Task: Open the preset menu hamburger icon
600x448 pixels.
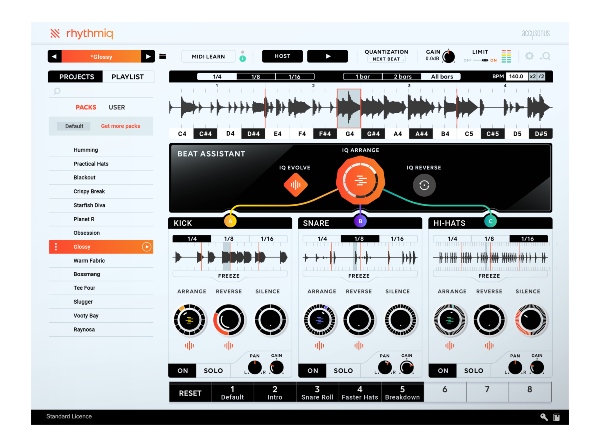Action: [163, 57]
